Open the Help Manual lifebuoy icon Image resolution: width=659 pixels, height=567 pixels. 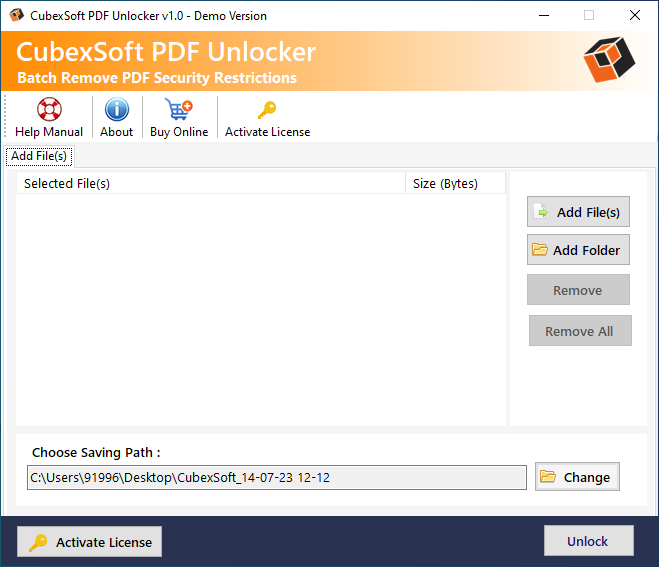[49, 110]
